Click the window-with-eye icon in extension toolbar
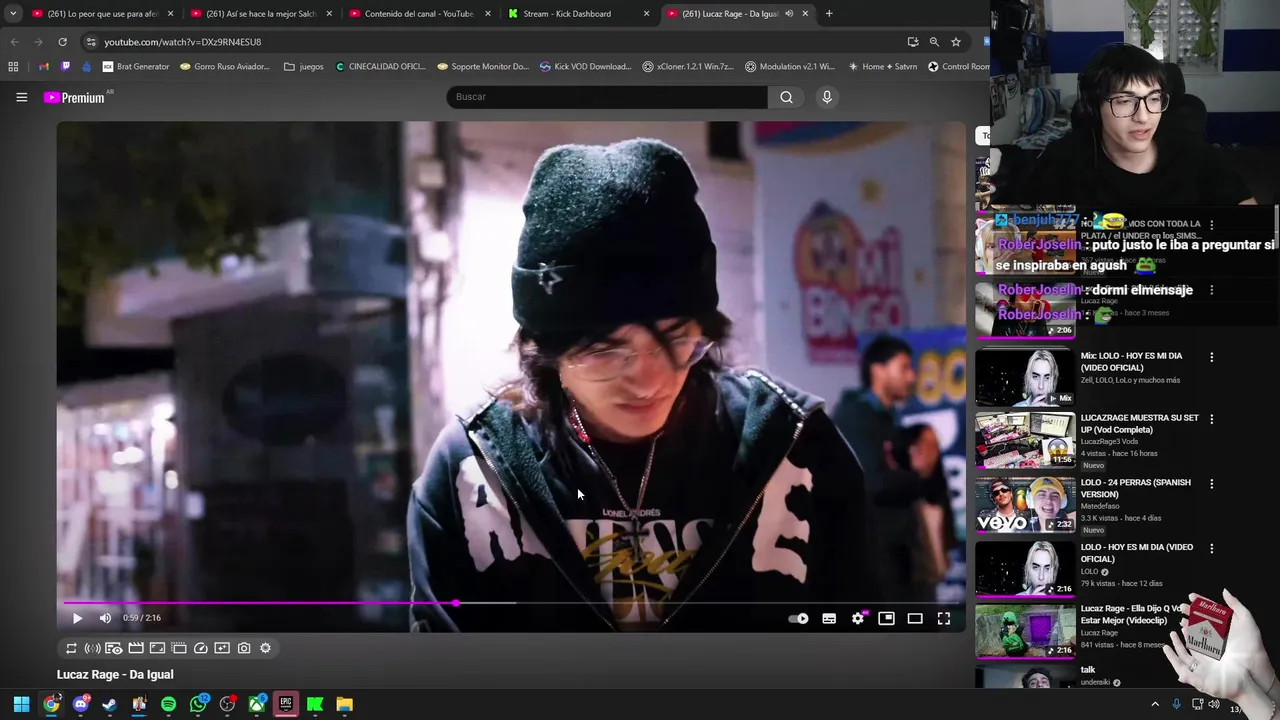The image size is (1280, 720). point(114,648)
